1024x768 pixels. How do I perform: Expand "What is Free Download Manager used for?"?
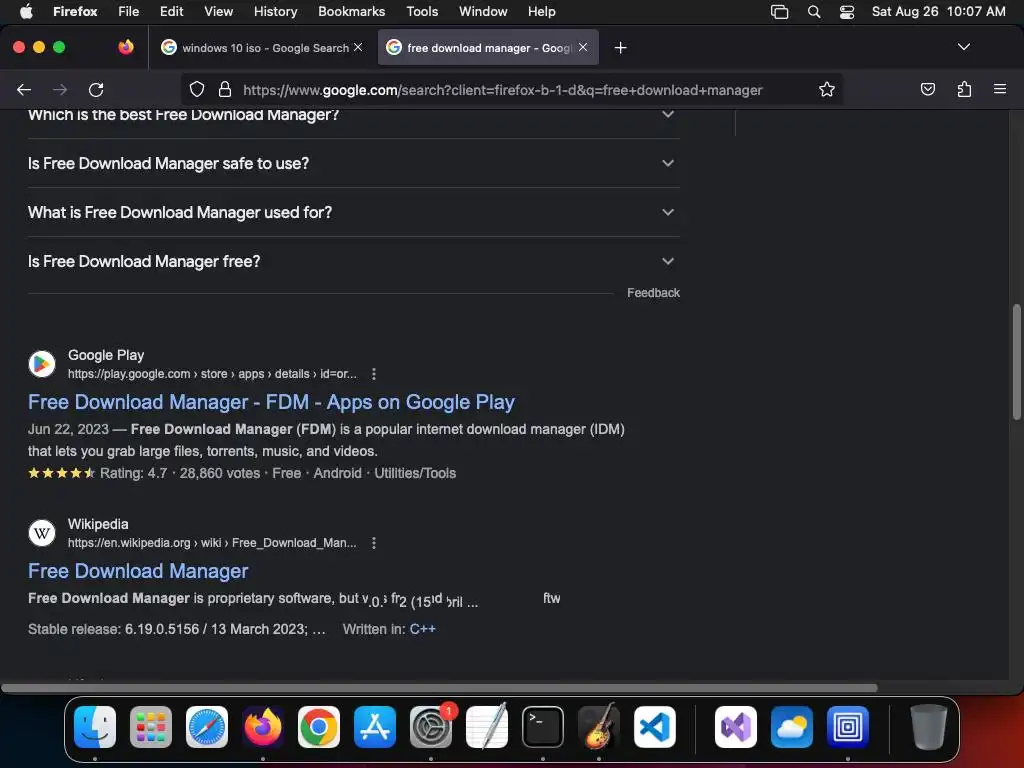[353, 212]
